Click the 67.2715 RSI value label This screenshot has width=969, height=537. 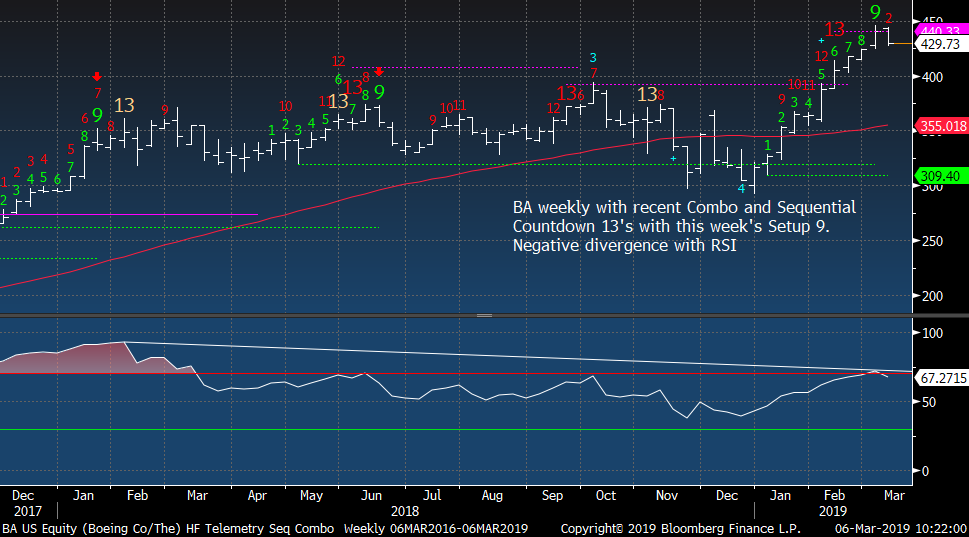[942, 378]
